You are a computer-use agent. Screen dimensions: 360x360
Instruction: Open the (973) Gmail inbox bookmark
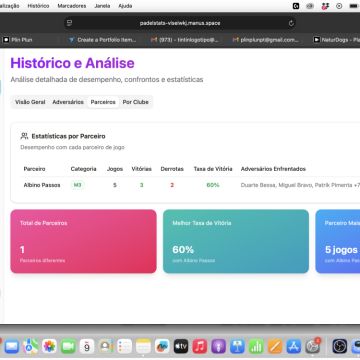point(184,40)
